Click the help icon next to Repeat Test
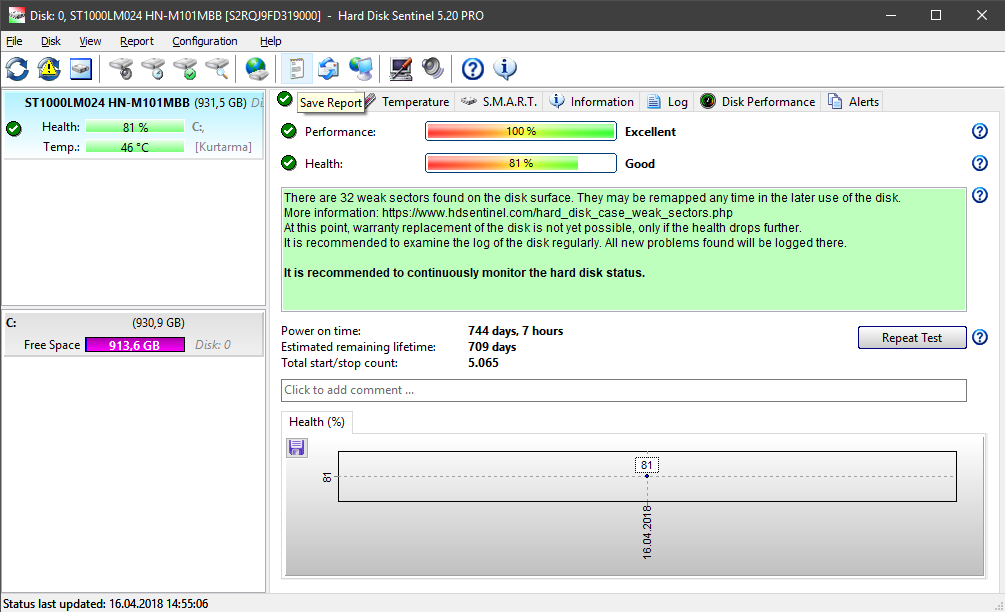This screenshot has width=1005, height=612. pos(979,337)
